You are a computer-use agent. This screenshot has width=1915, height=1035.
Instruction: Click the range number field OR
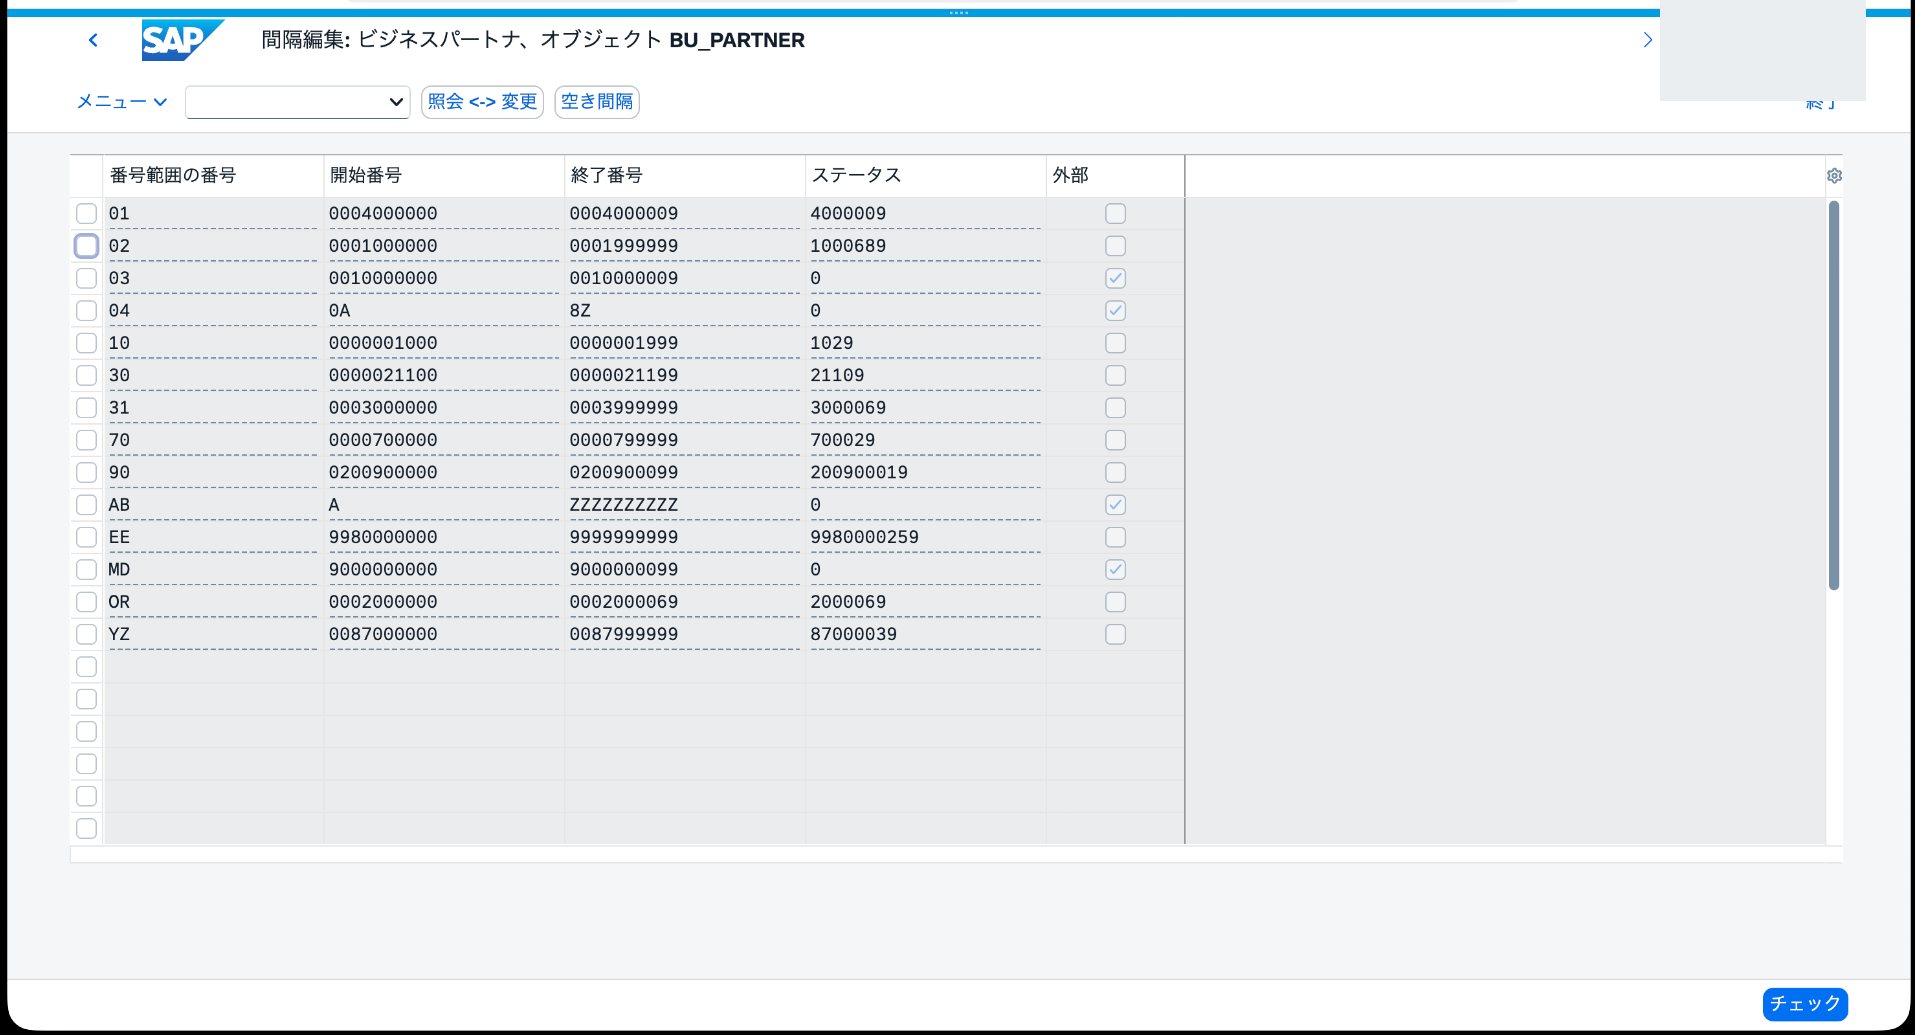(x=212, y=602)
